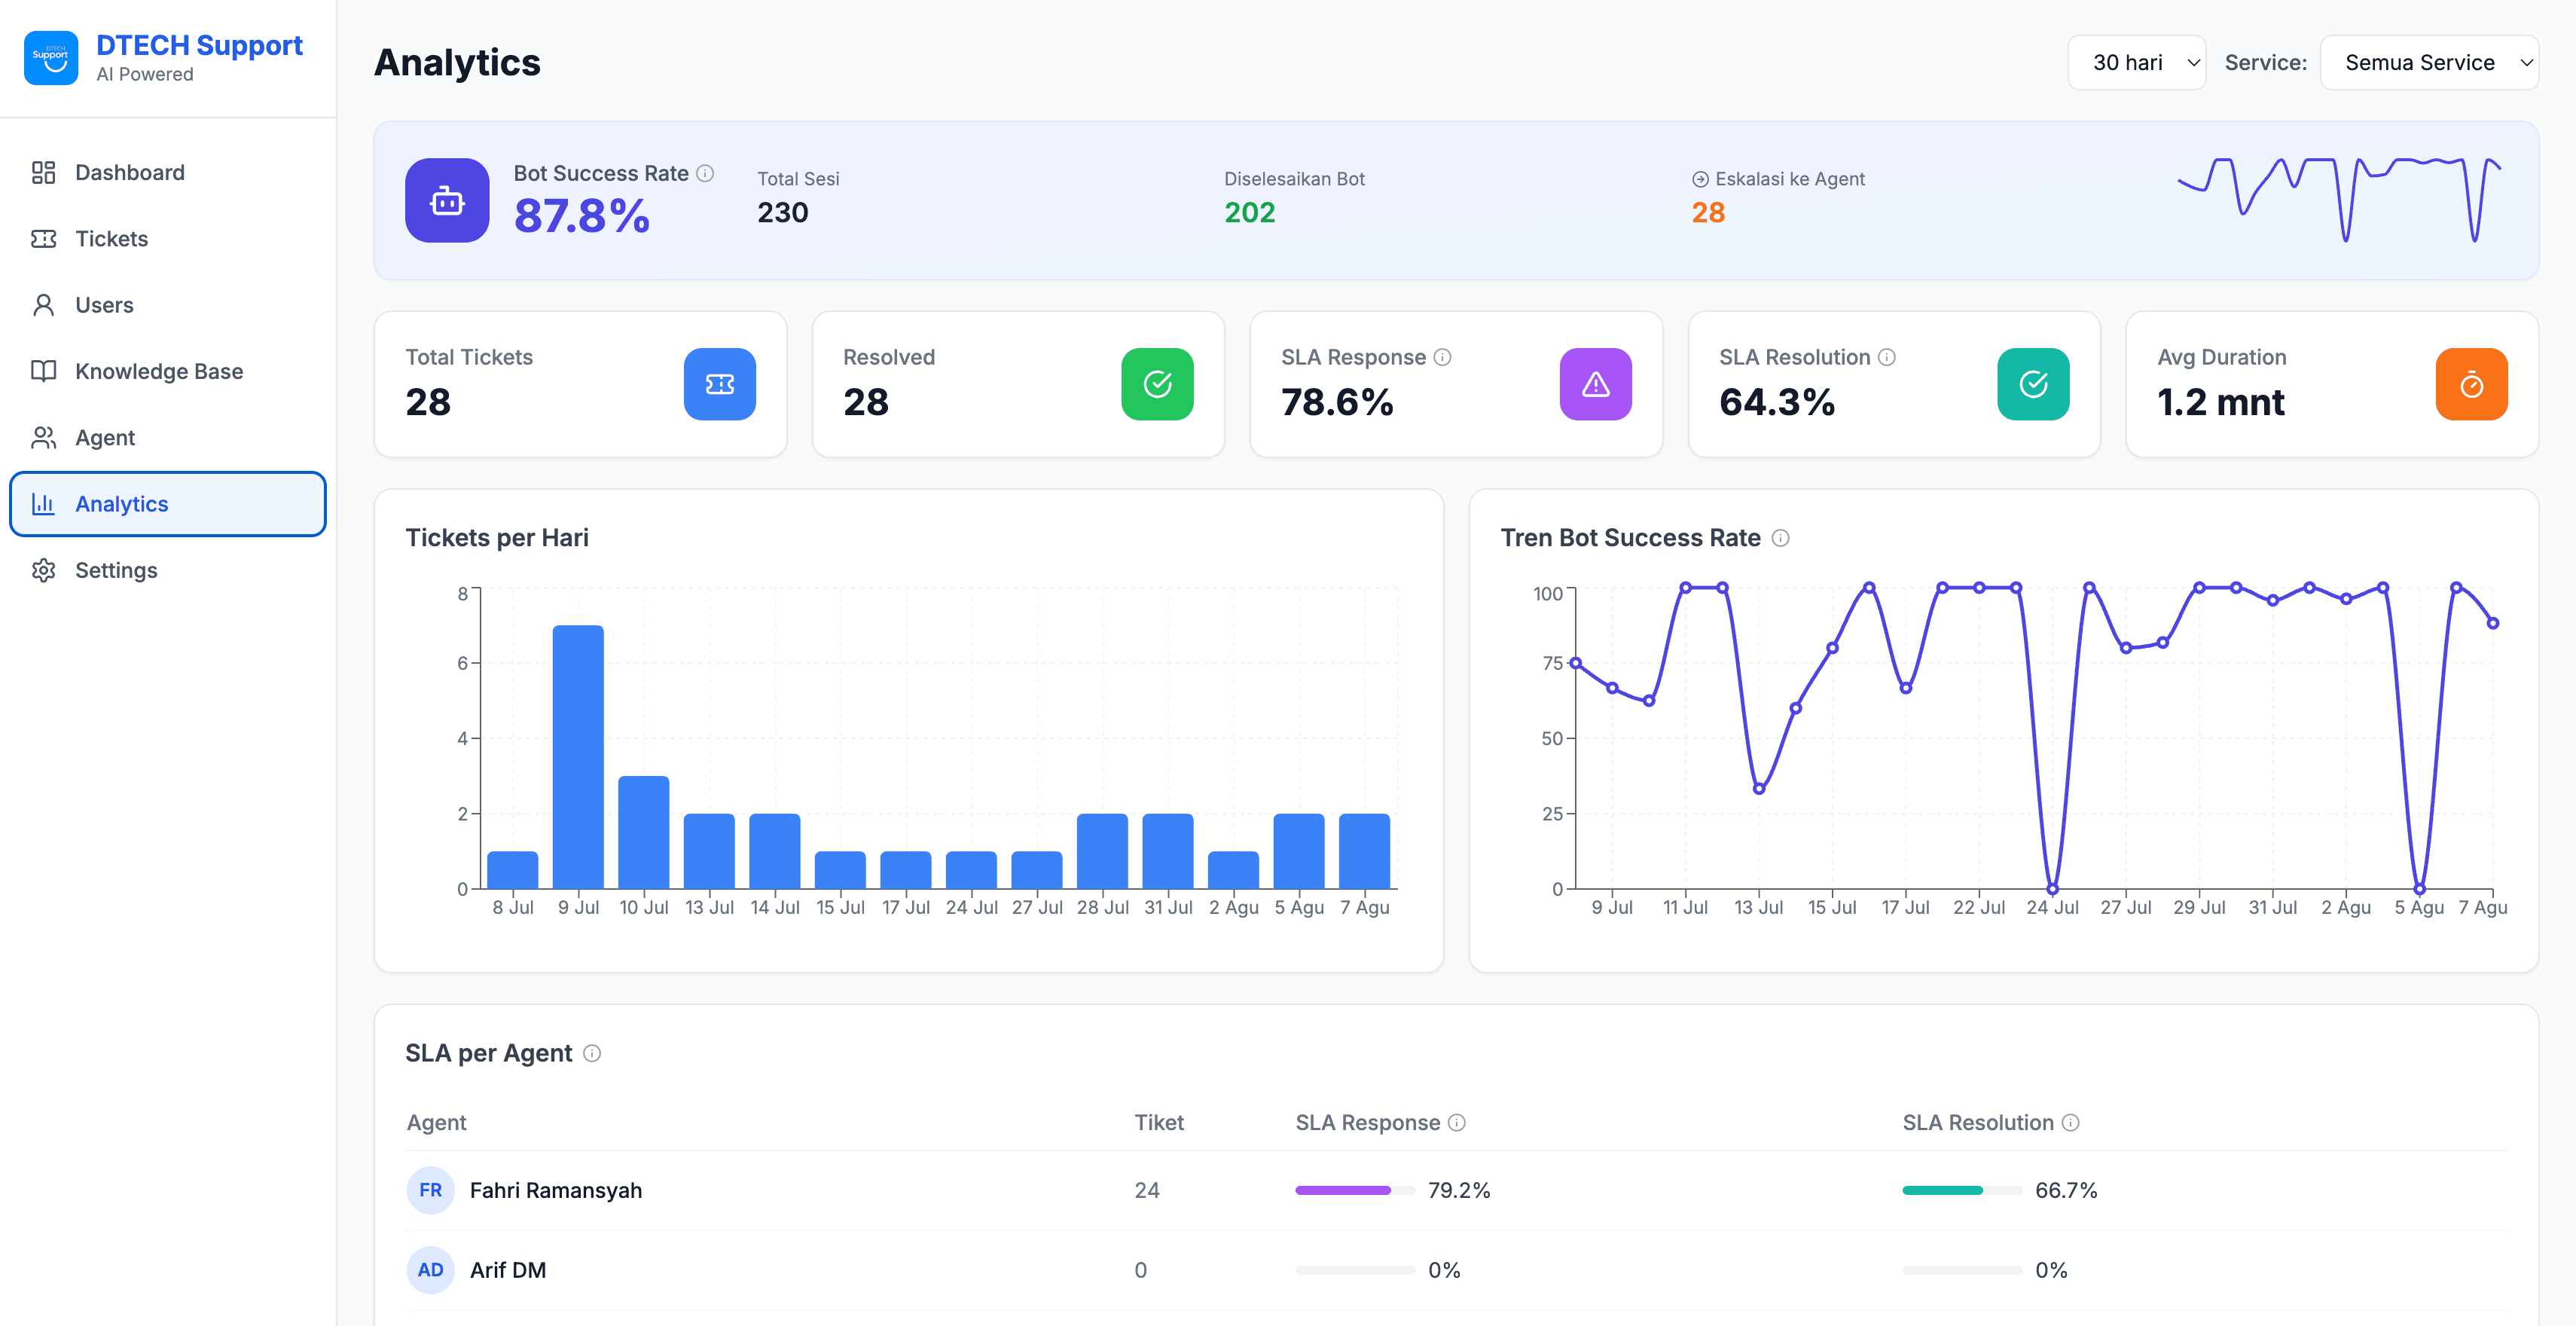Show info for SLA Response card
This screenshot has width=2576, height=1326.
(1442, 357)
